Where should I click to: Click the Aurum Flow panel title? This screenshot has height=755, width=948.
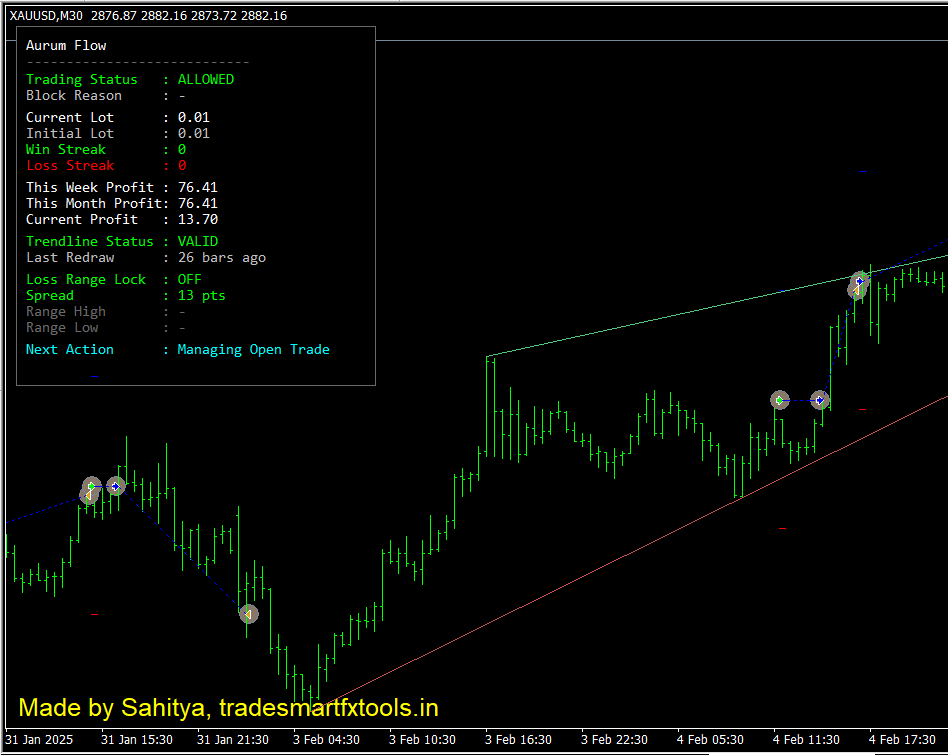(x=66, y=45)
